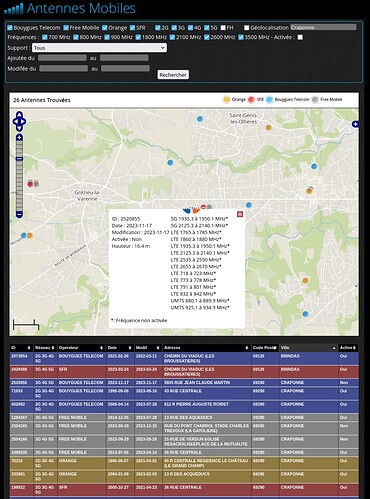Open the Support dropdown showing Tous

[x=99, y=48]
